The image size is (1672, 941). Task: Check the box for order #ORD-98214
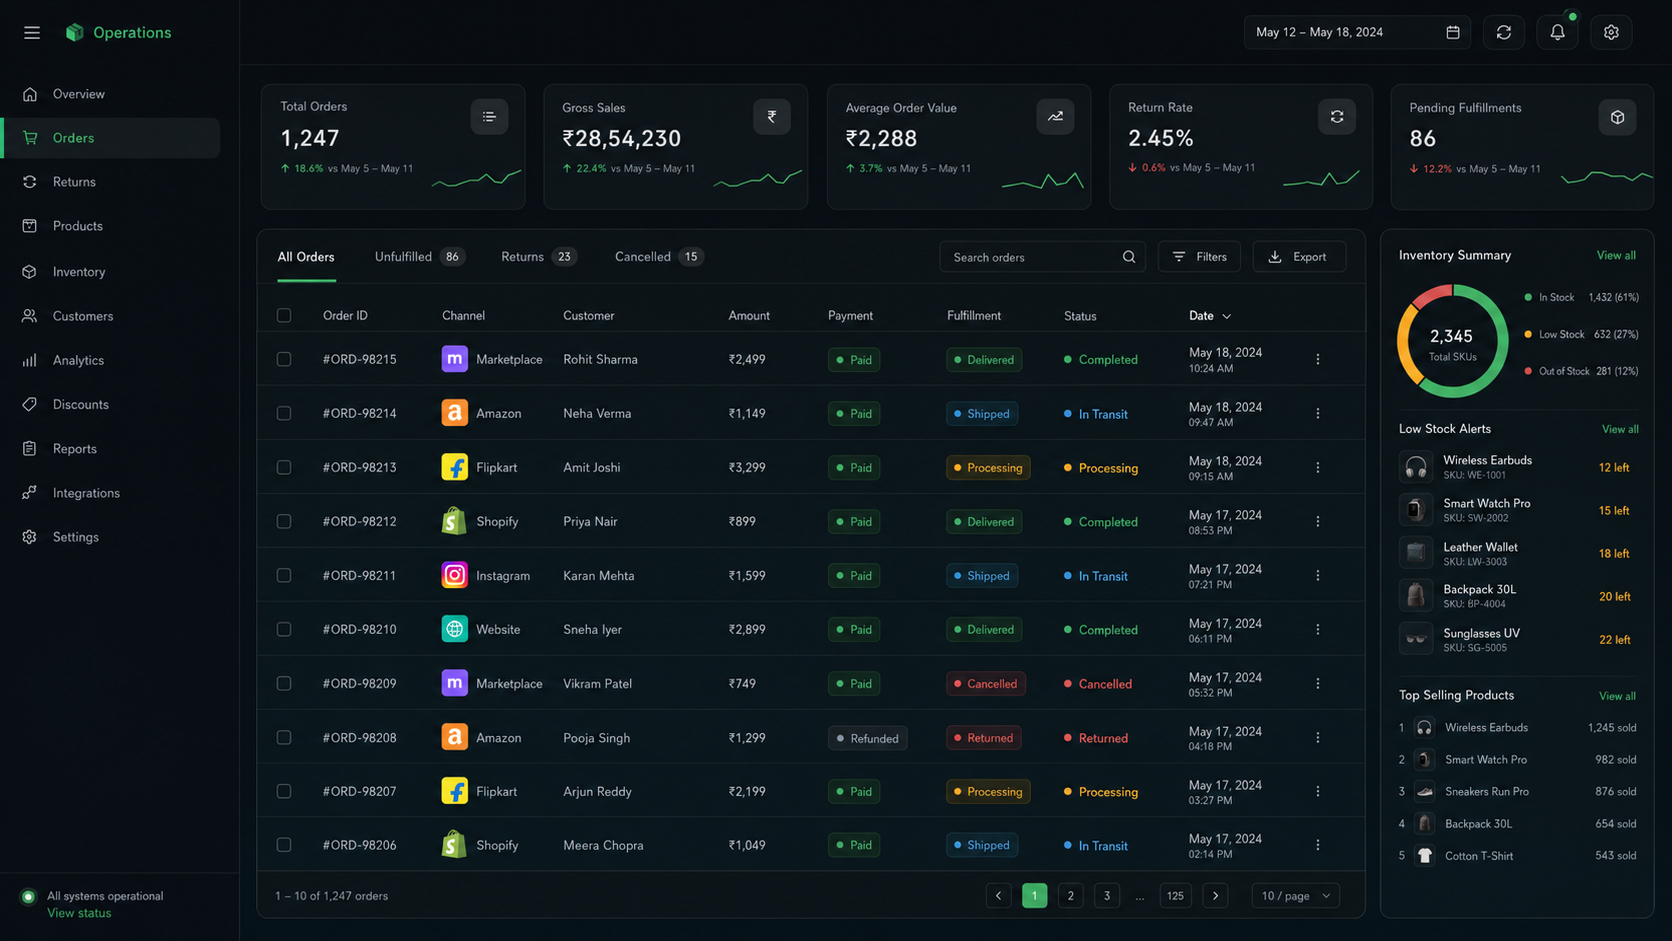[x=284, y=413]
